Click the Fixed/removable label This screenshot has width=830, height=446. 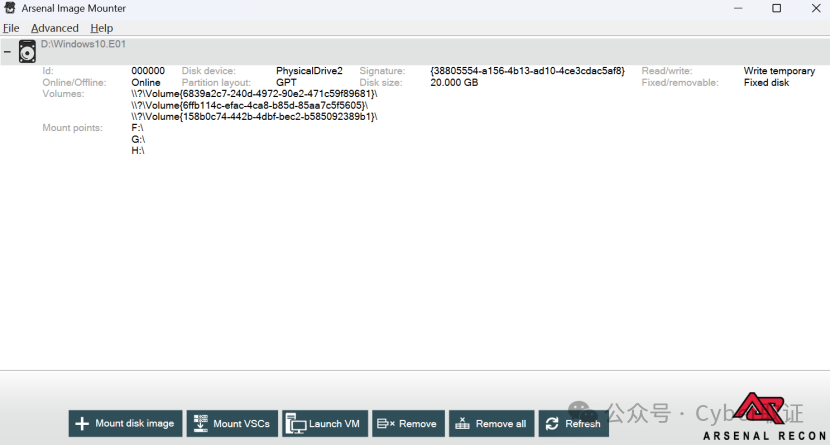[x=680, y=83]
